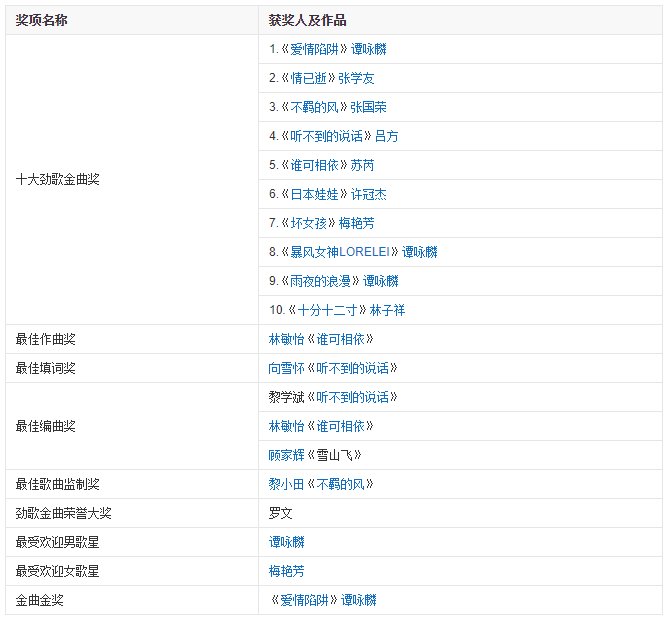Click the 张学友 singer link
The width and height of the screenshot is (671, 620).
[357, 78]
